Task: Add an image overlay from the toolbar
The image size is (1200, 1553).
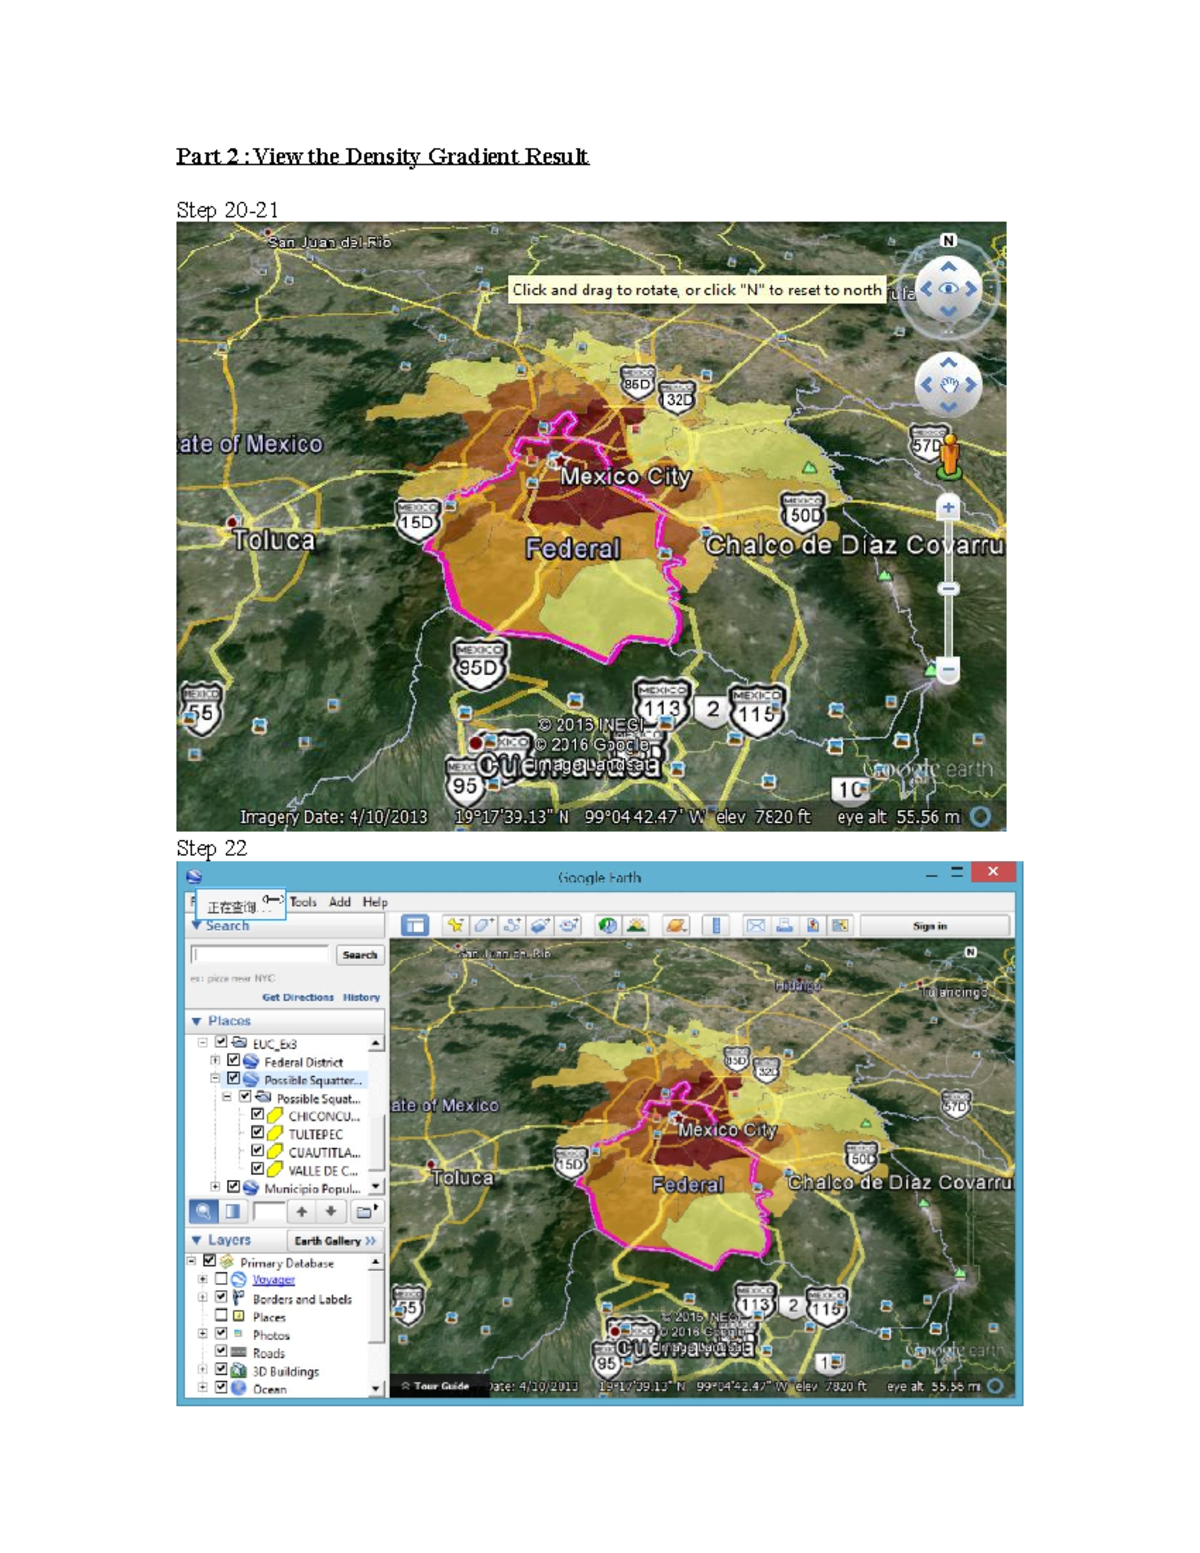Action: [540, 925]
